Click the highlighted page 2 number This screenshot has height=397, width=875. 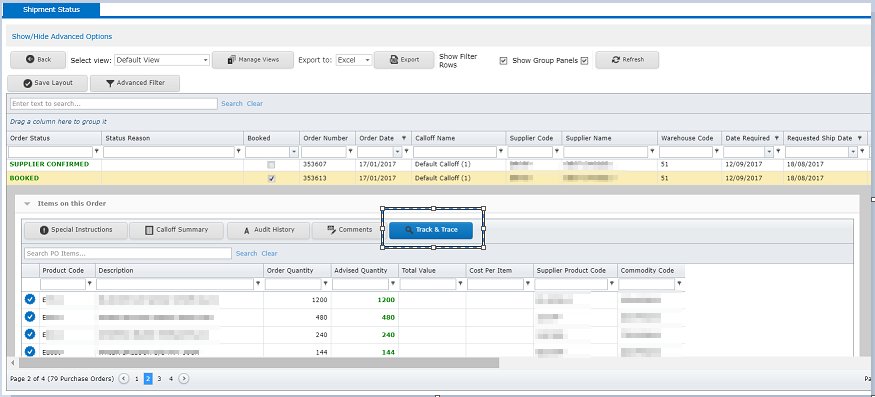(148, 379)
